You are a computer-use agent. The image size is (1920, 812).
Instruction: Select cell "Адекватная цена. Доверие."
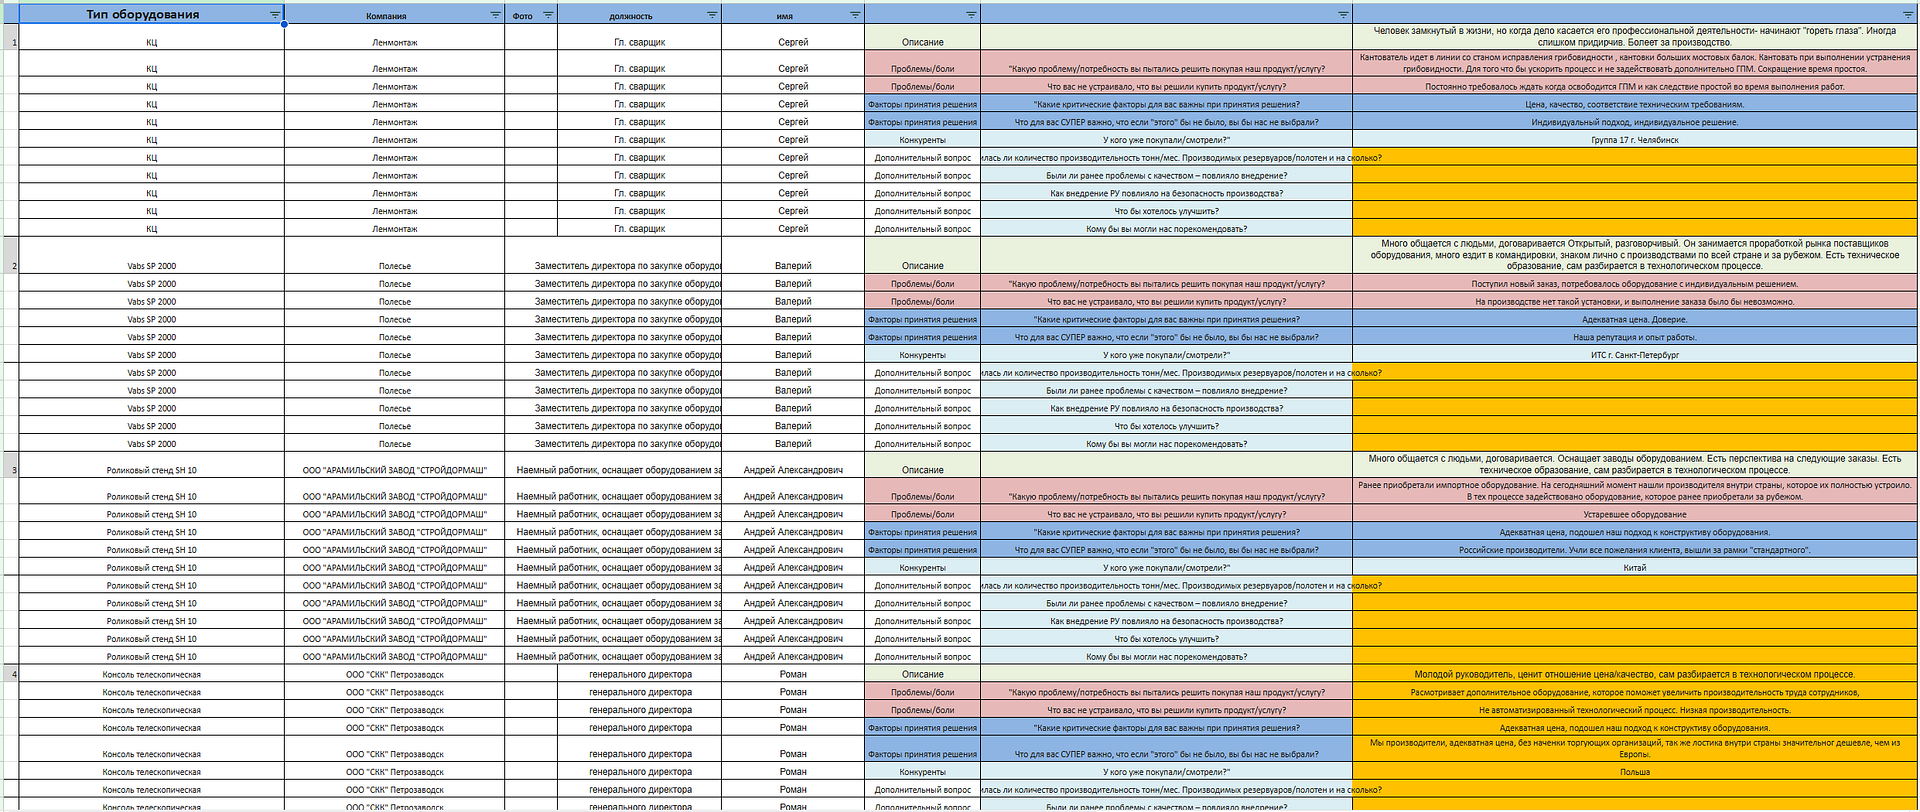(1635, 319)
